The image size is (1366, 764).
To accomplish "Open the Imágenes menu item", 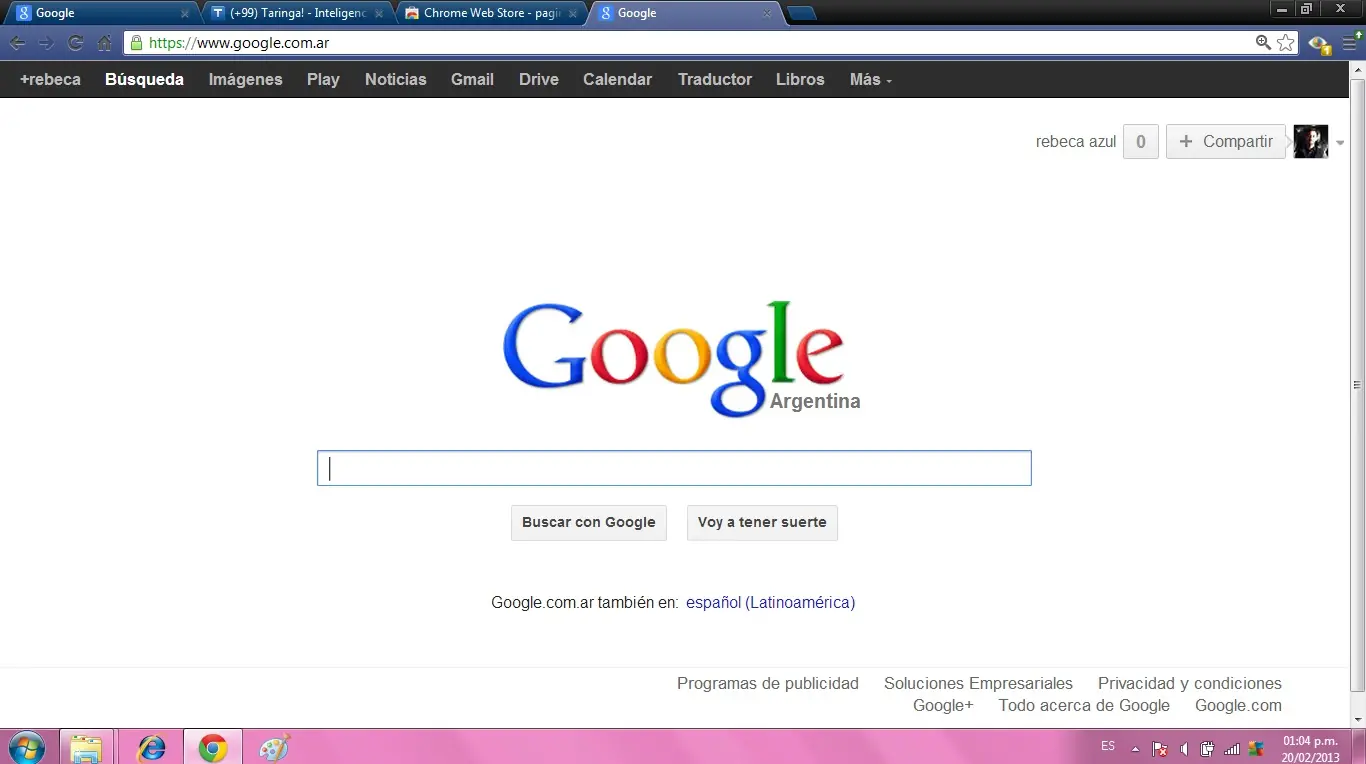I will pos(245,79).
